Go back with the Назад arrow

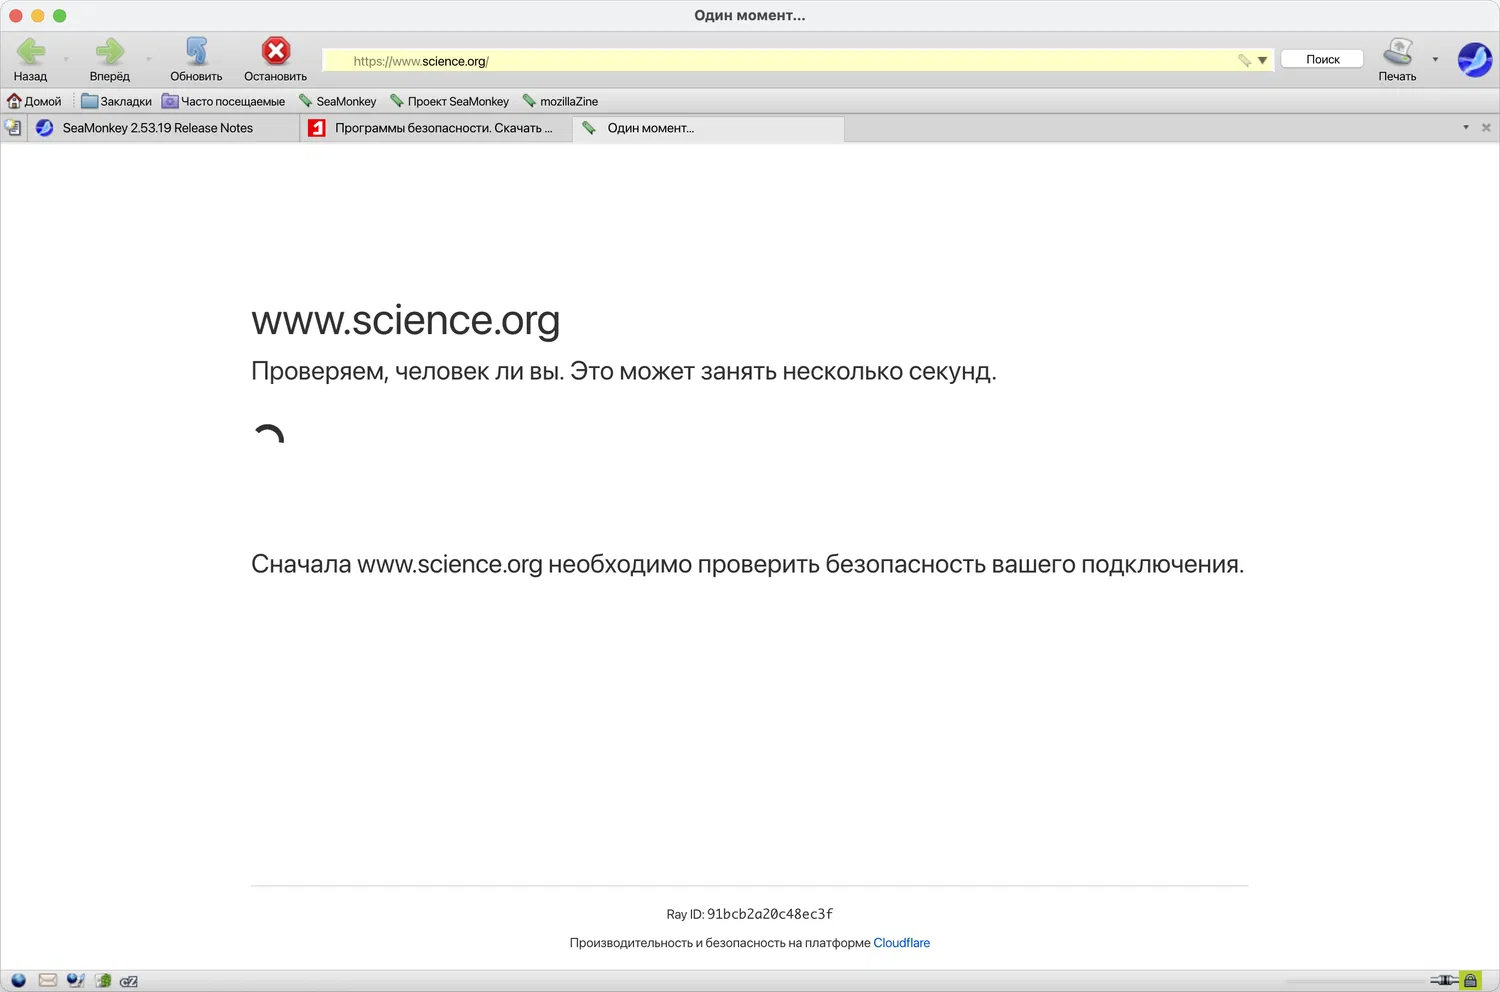pos(31,60)
